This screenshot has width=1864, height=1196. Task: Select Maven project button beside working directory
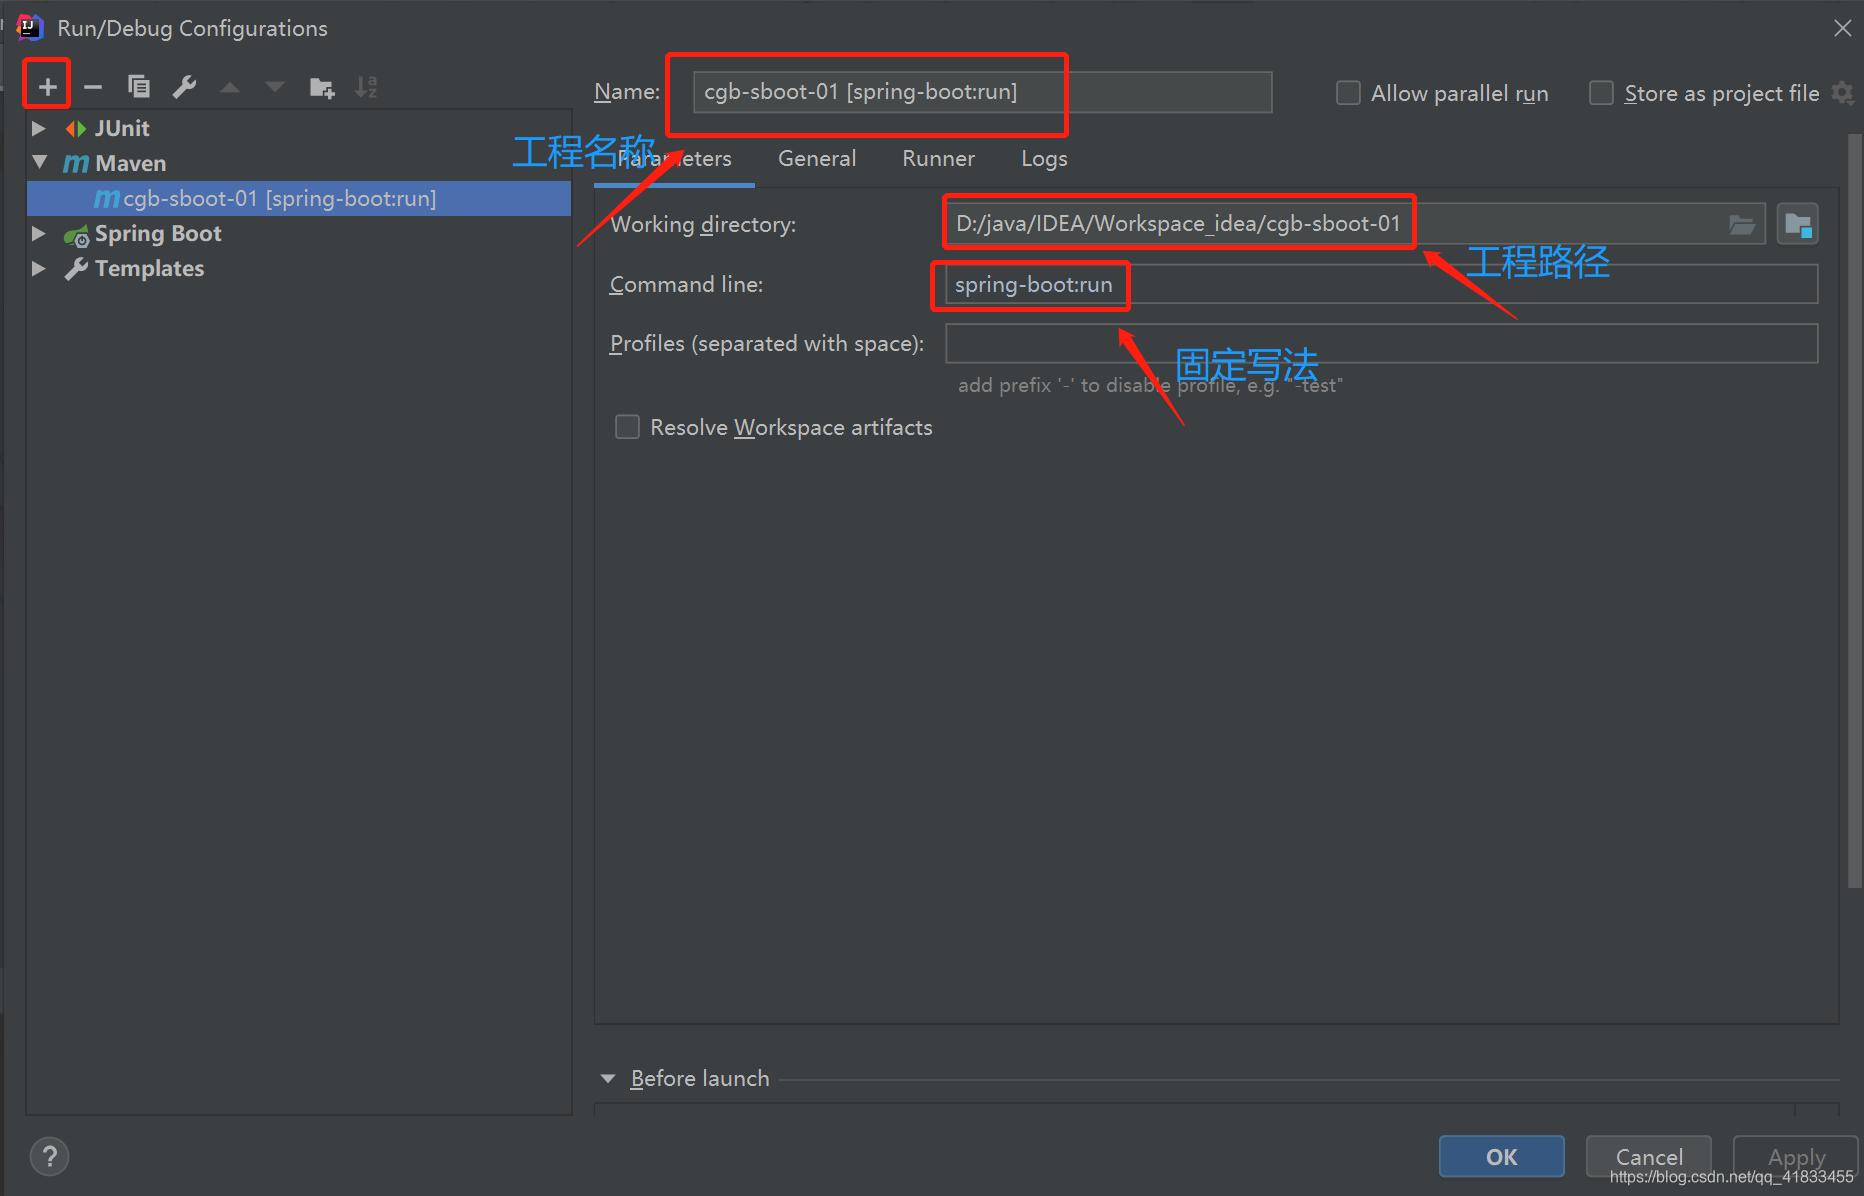click(x=1798, y=224)
